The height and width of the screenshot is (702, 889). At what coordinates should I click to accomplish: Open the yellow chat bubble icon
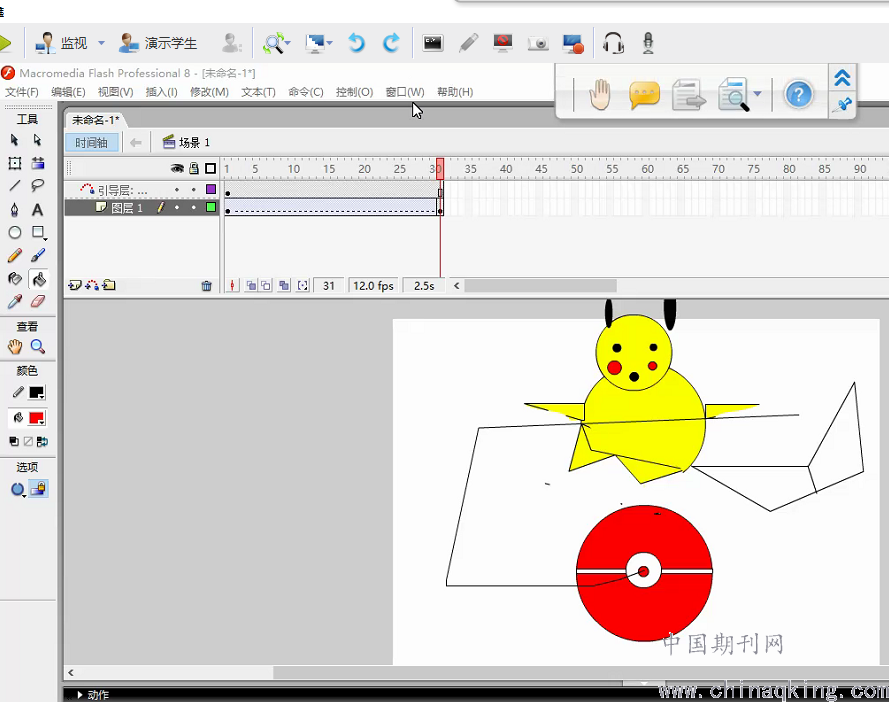click(x=644, y=95)
